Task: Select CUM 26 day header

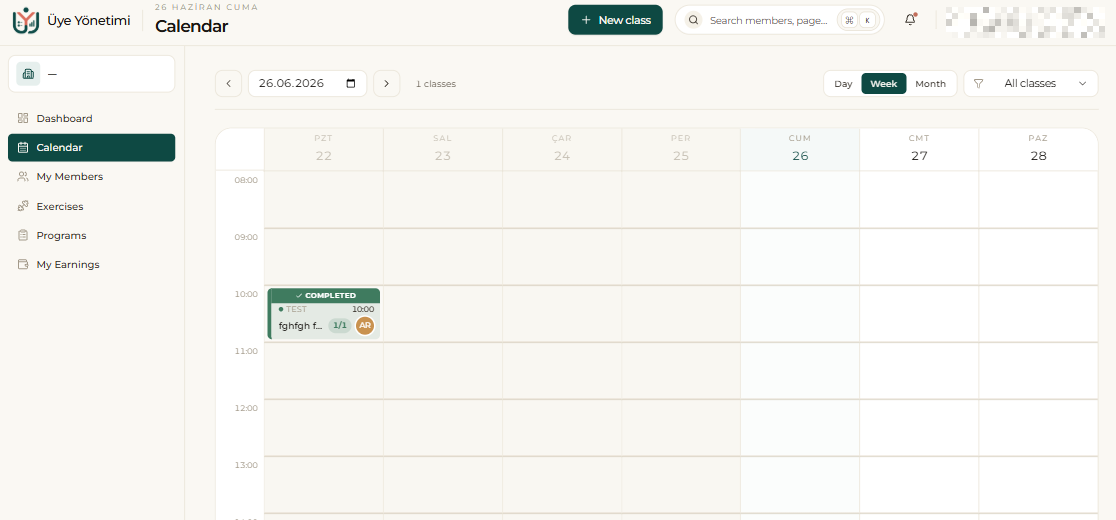Action: tap(800, 149)
